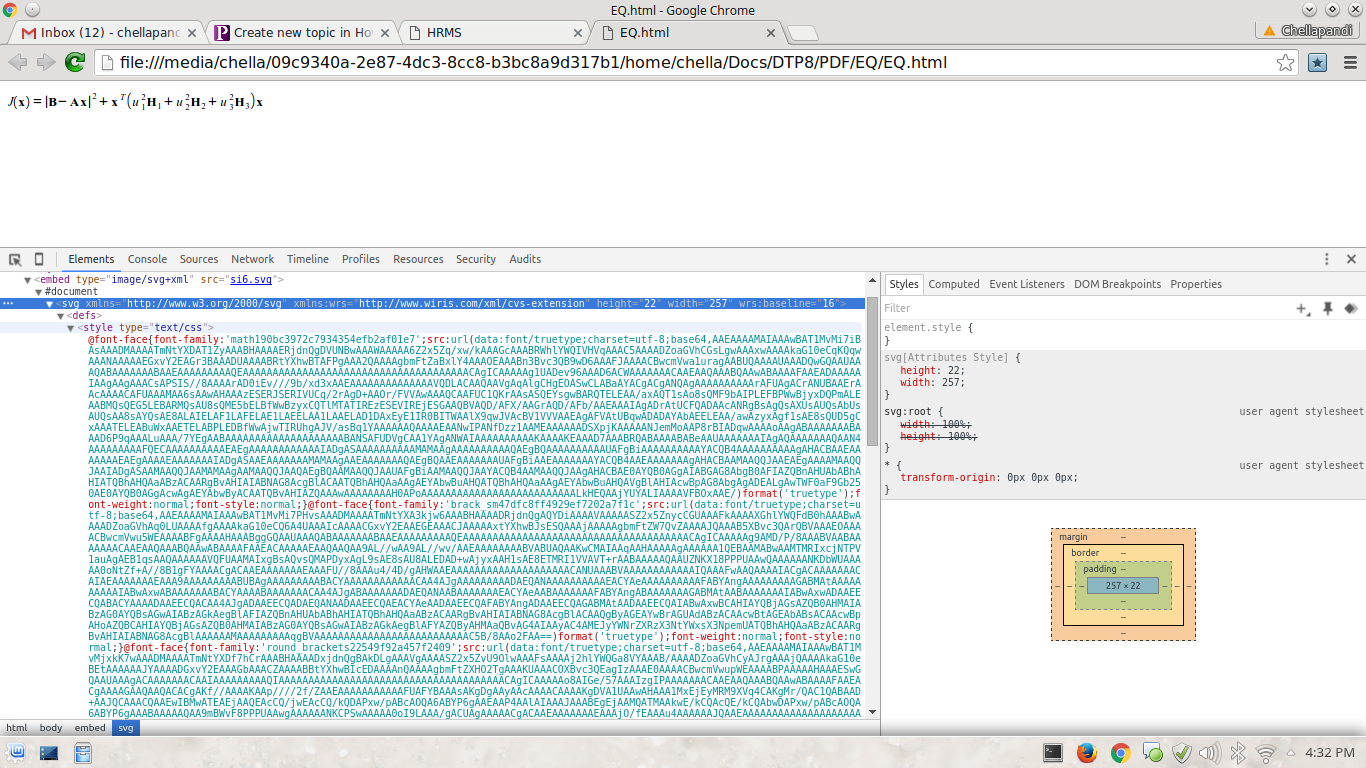Activate the inspect element picker

pyautogui.click(x=15, y=259)
